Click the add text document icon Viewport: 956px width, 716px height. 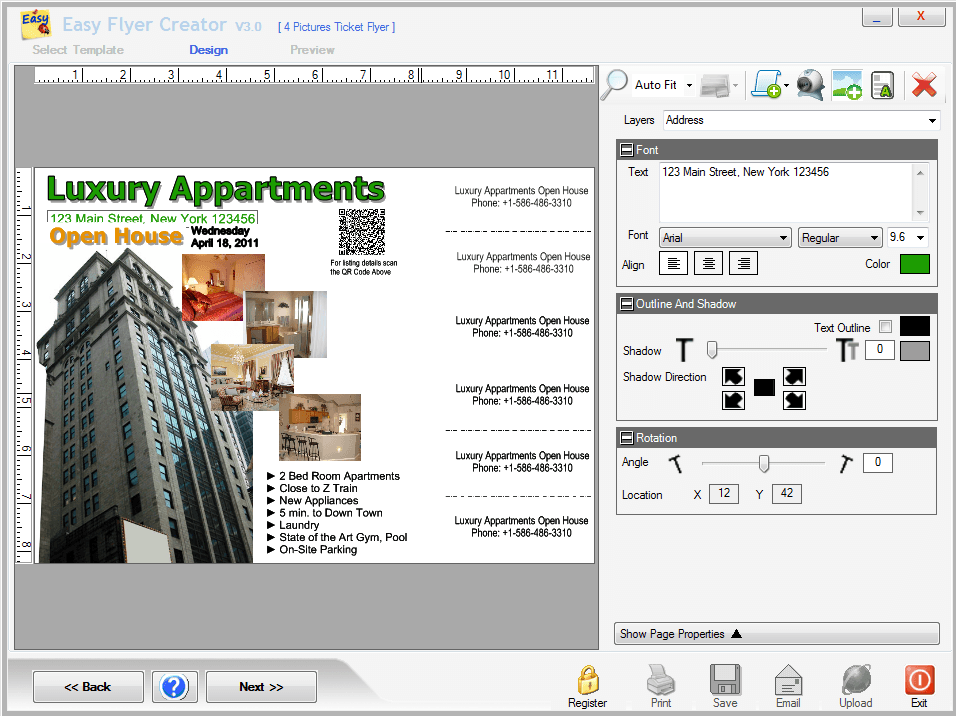click(882, 85)
